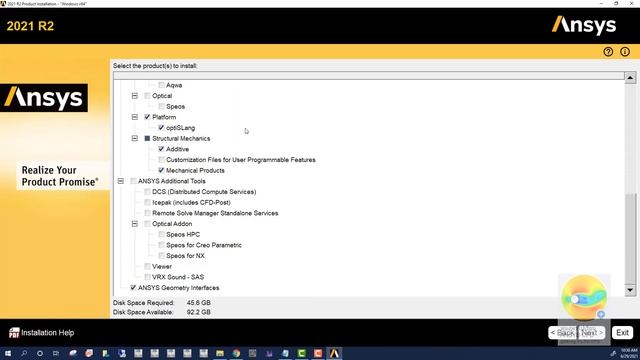Select the Structural Mechanics label
The height and width of the screenshot is (360, 640).
(181, 138)
